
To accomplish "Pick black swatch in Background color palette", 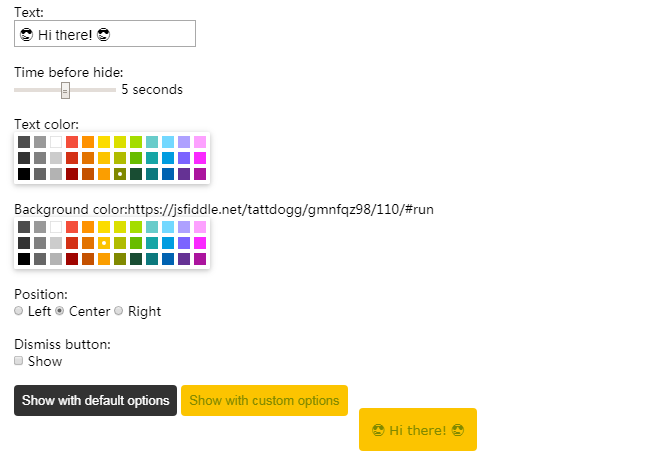I will (x=24, y=259).
